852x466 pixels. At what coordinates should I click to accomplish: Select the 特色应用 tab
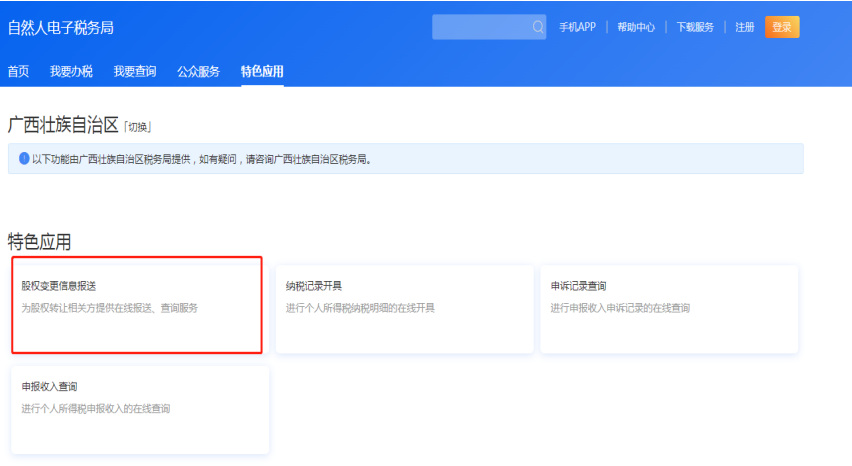point(262,71)
